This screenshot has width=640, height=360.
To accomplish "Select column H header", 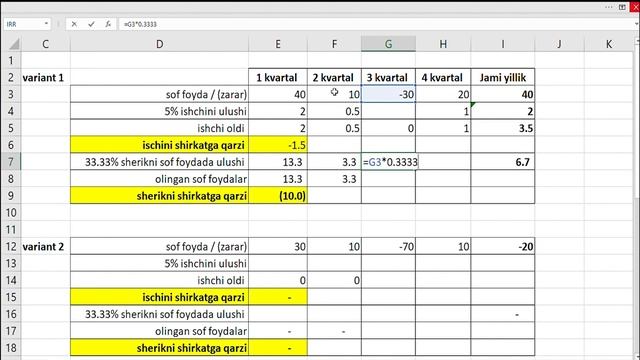I will 443,44.
